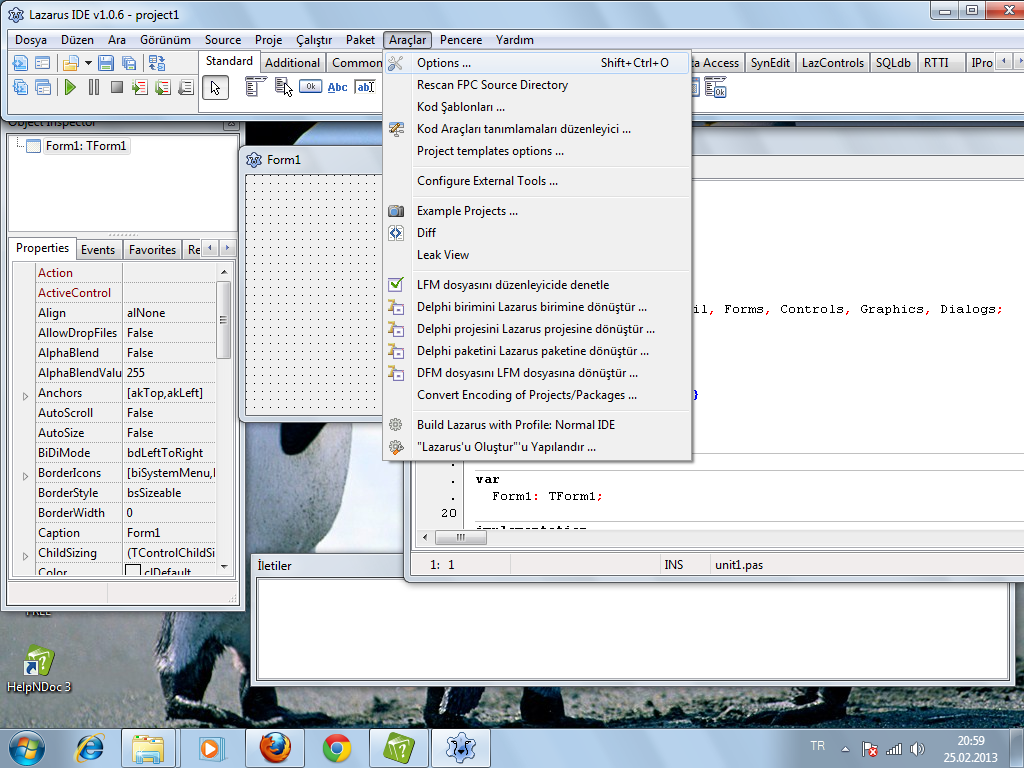The width and height of the screenshot is (1024, 768).
Task: Click the New Form toolbar icon
Action: pos(42,63)
